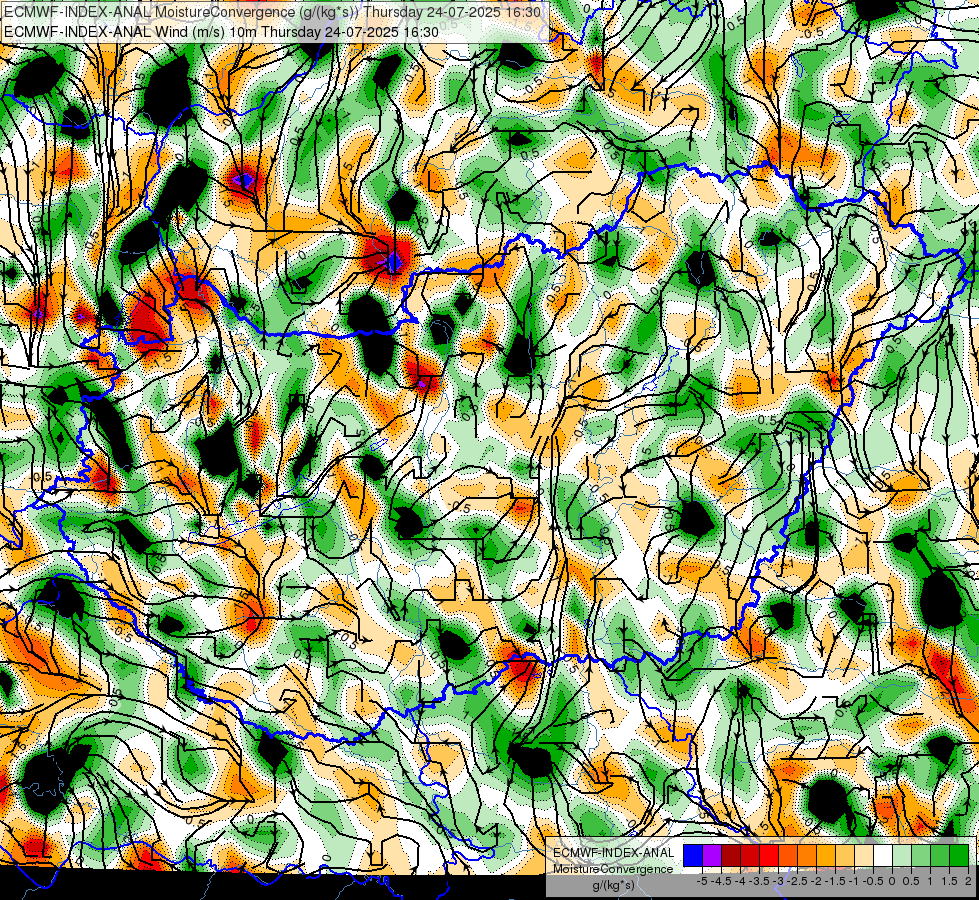Click the 'g/(kg*s)' legend unit text
Image resolution: width=979 pixels, height=900 pixels.
[x=613, y=885]
